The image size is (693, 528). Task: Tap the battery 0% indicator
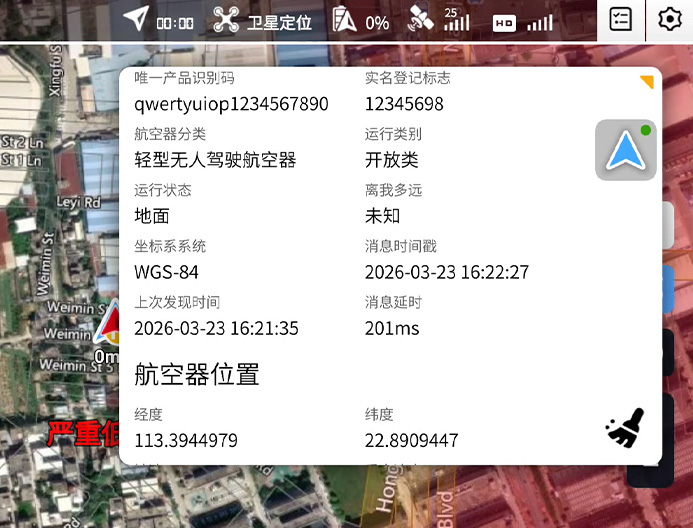tap(345, 21)
